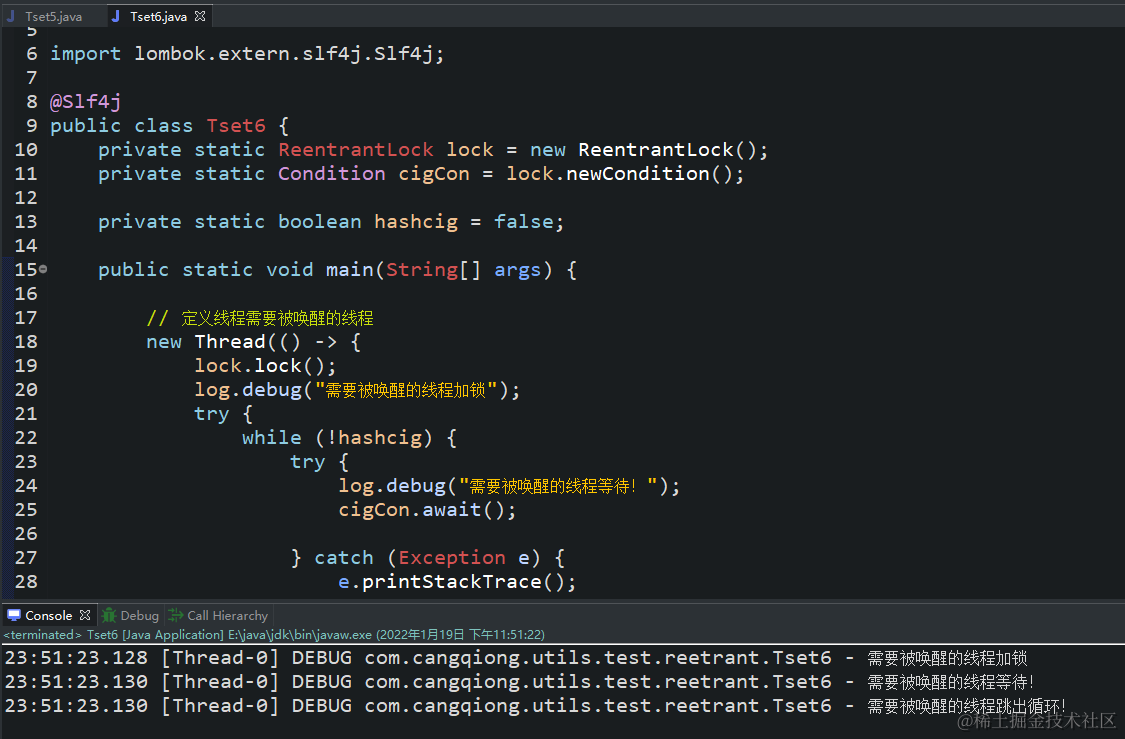The height and width of the screenshot is (739, 1125).
Task: Select the Tset6.java editor tab
Action: point(158,17)
